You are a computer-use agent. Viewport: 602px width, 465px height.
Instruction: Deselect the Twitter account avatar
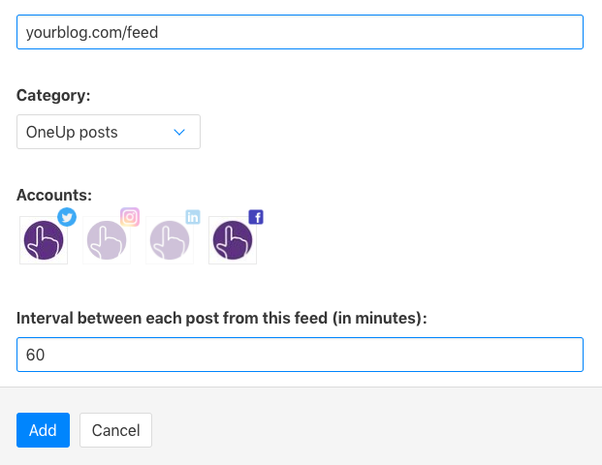point(43,241)
